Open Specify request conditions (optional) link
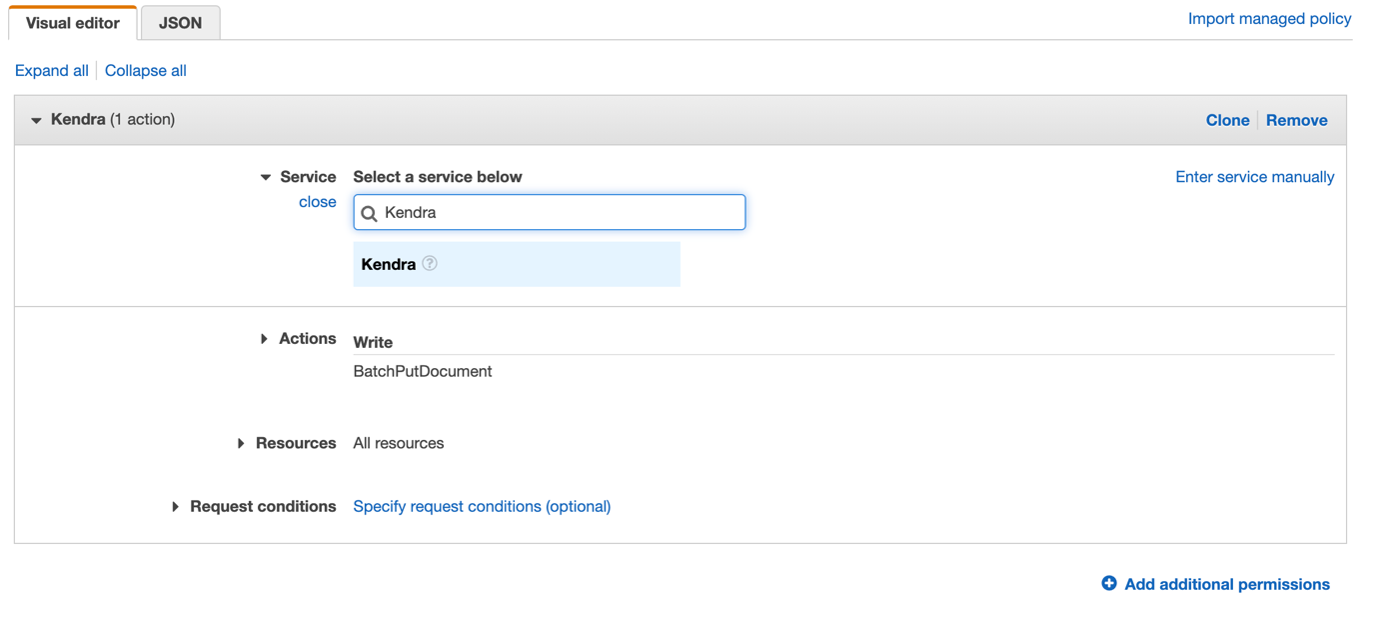Viewport: 1384px width, 617px height. [x=482, y=507]
